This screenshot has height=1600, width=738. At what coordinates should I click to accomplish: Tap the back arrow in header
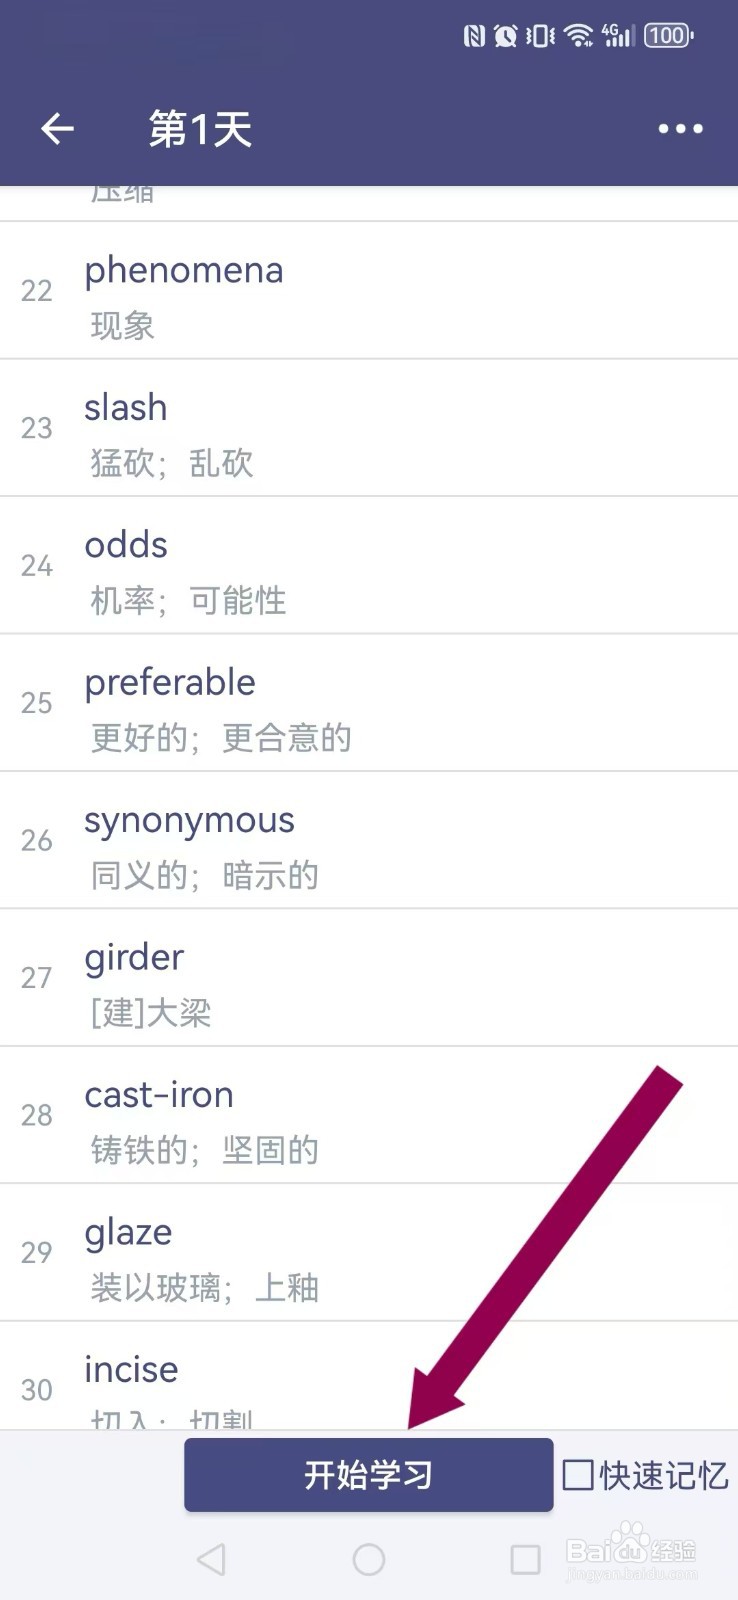pyautogui.click(x=58, y=129)
